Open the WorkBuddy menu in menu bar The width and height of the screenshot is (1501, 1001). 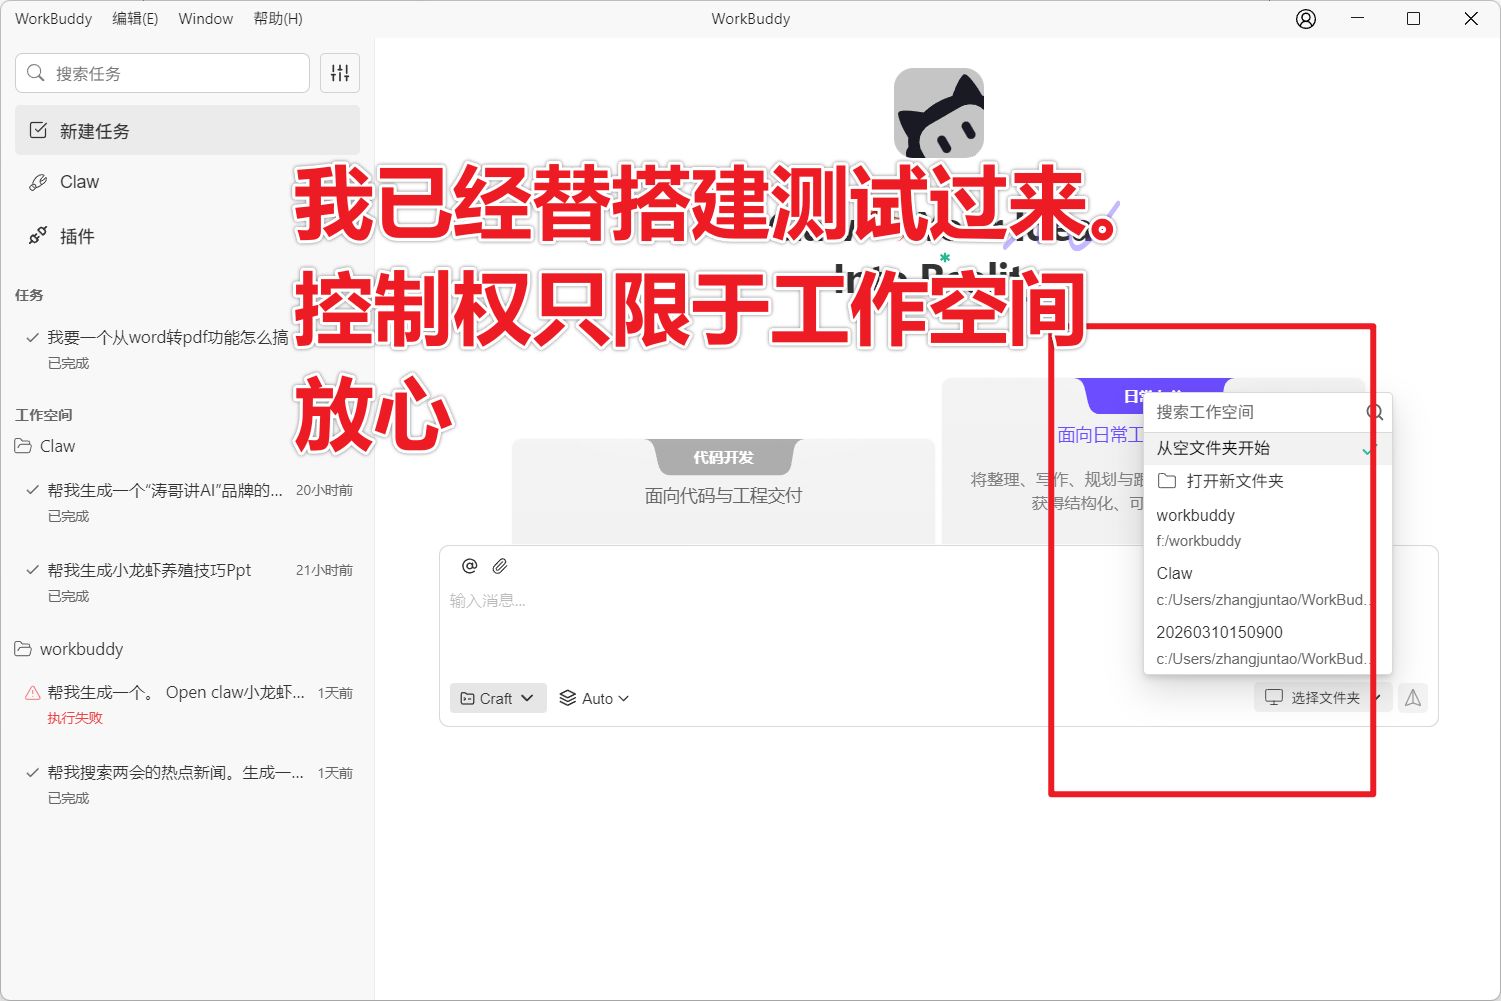point(53,19)
